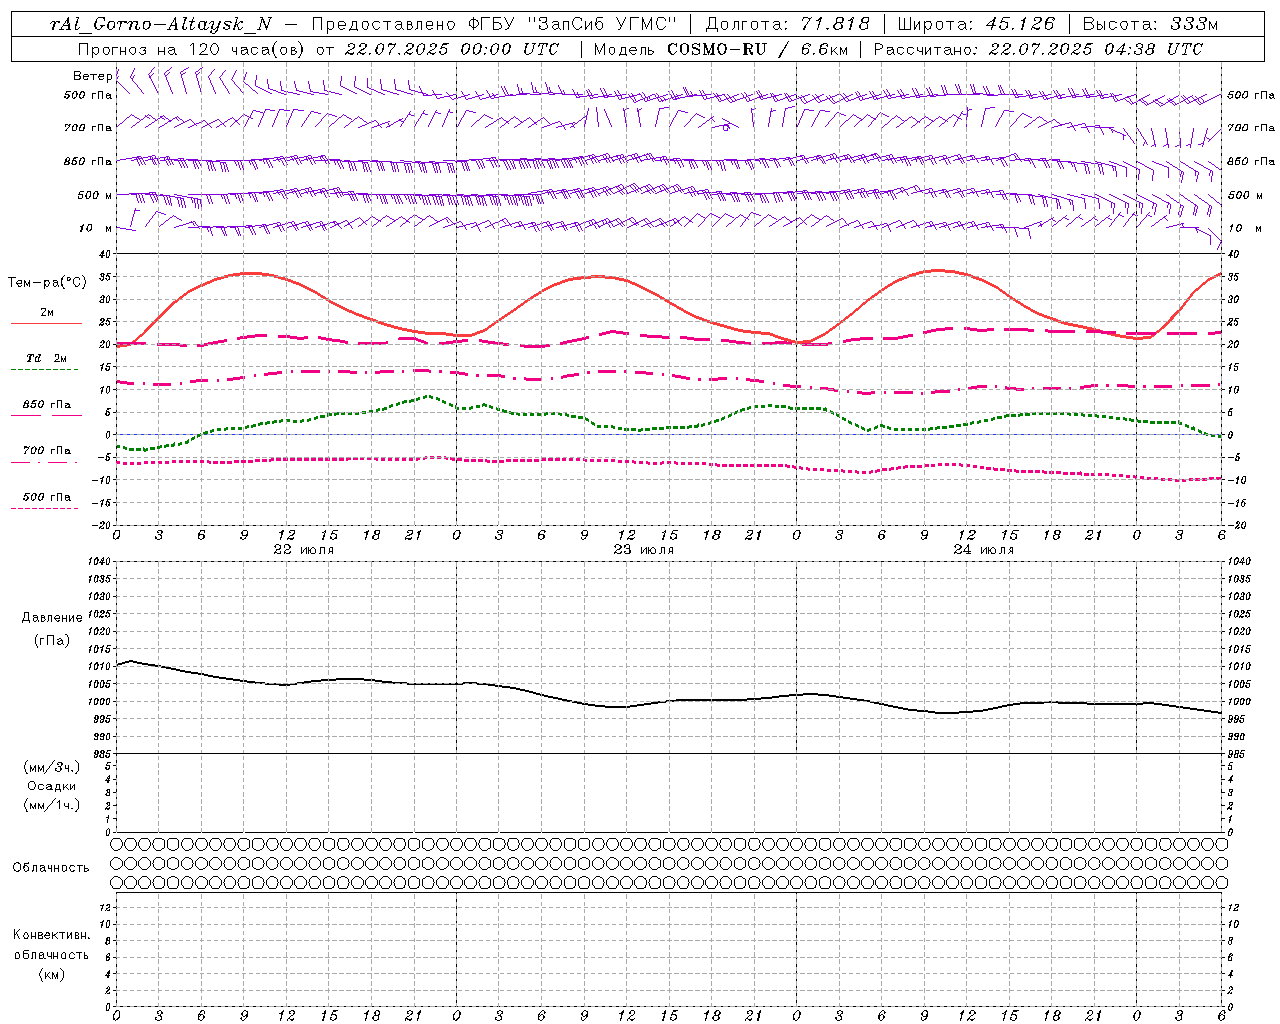Click the solid red line sample under 2м
This screenshot has width=1280, height=1024.
click(x=46, y=324)
